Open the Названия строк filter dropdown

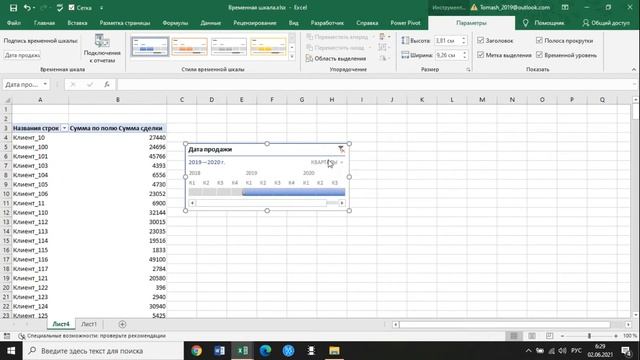pos(64,128)
